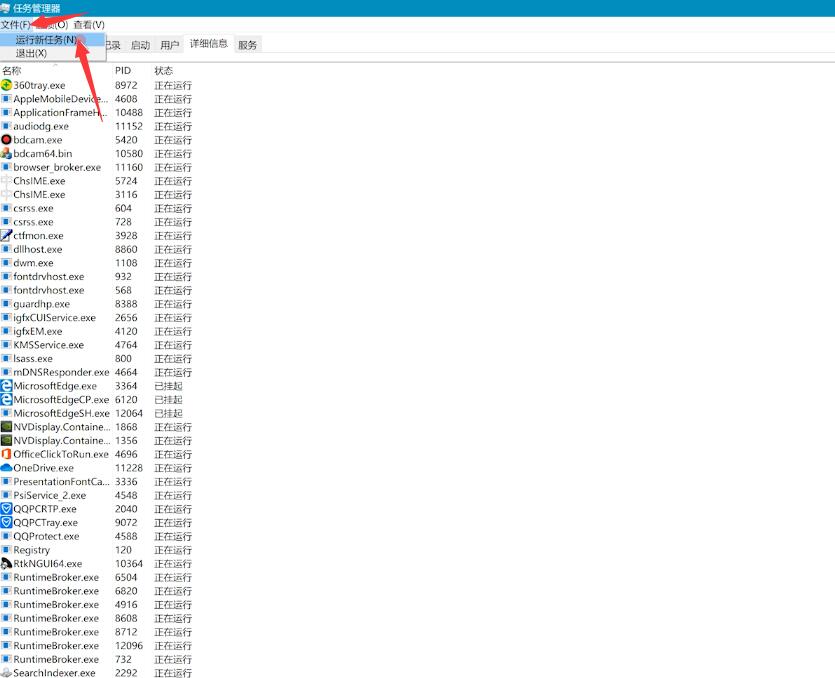Select the 详细信息 tab
The image size is (835, 678).
(209, 44)
